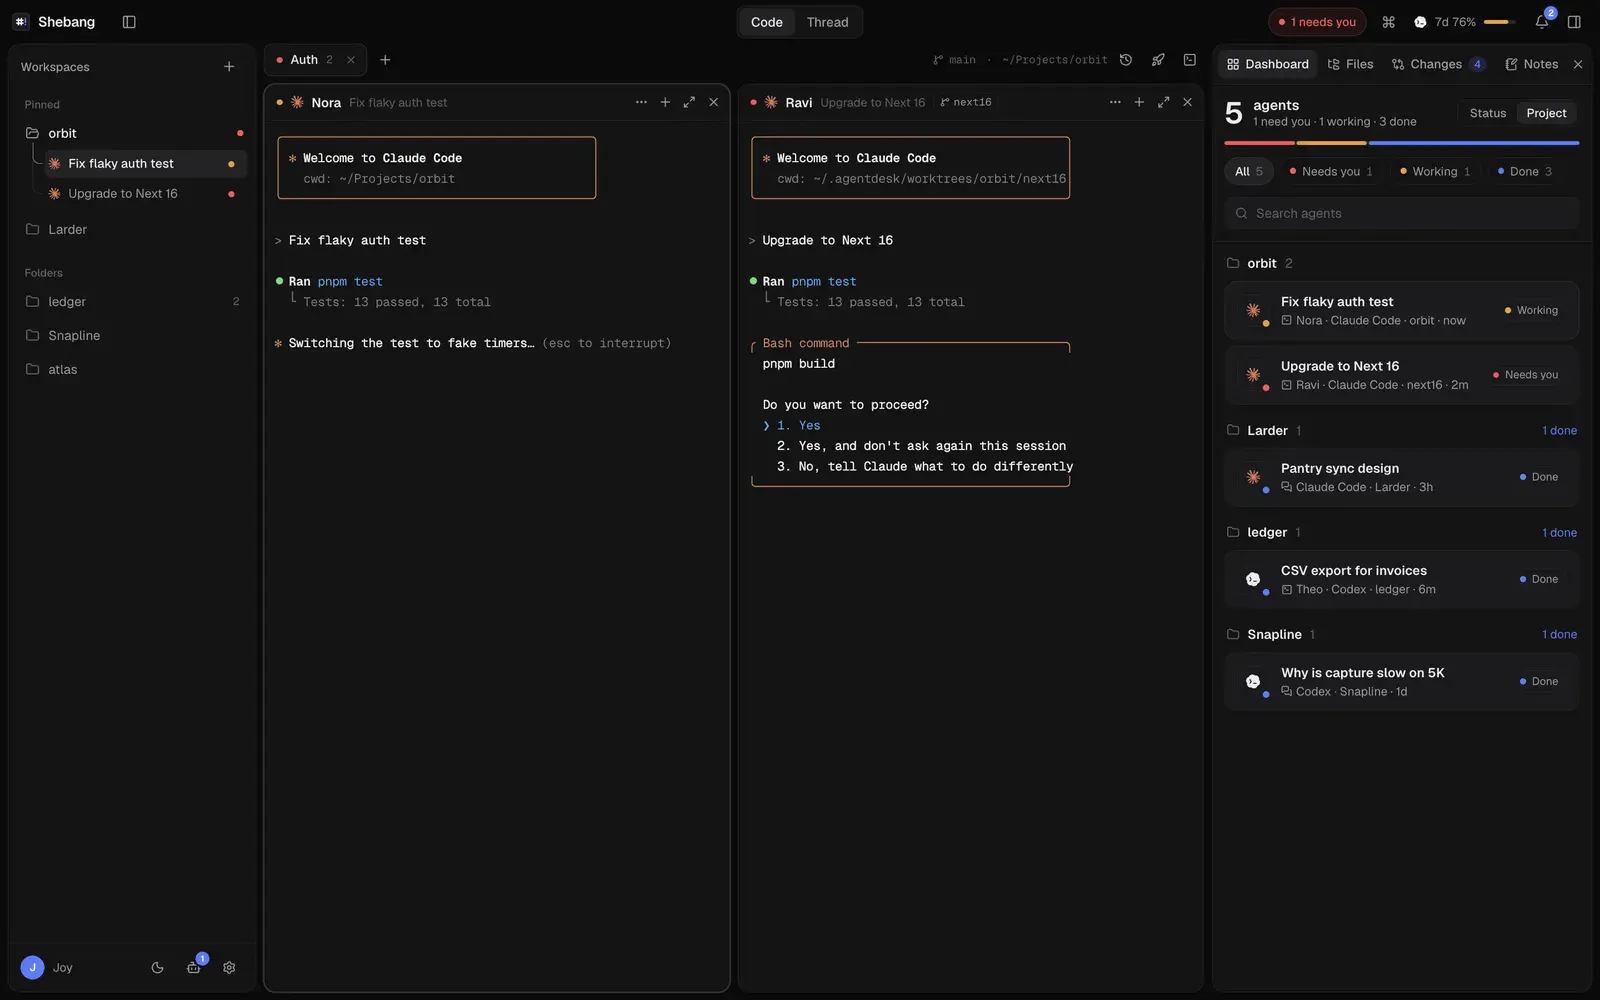Toggle the left sidebar panel icon
Image resolution: width=1600 pixels, height=1000 pixels.
pos(129,22)
